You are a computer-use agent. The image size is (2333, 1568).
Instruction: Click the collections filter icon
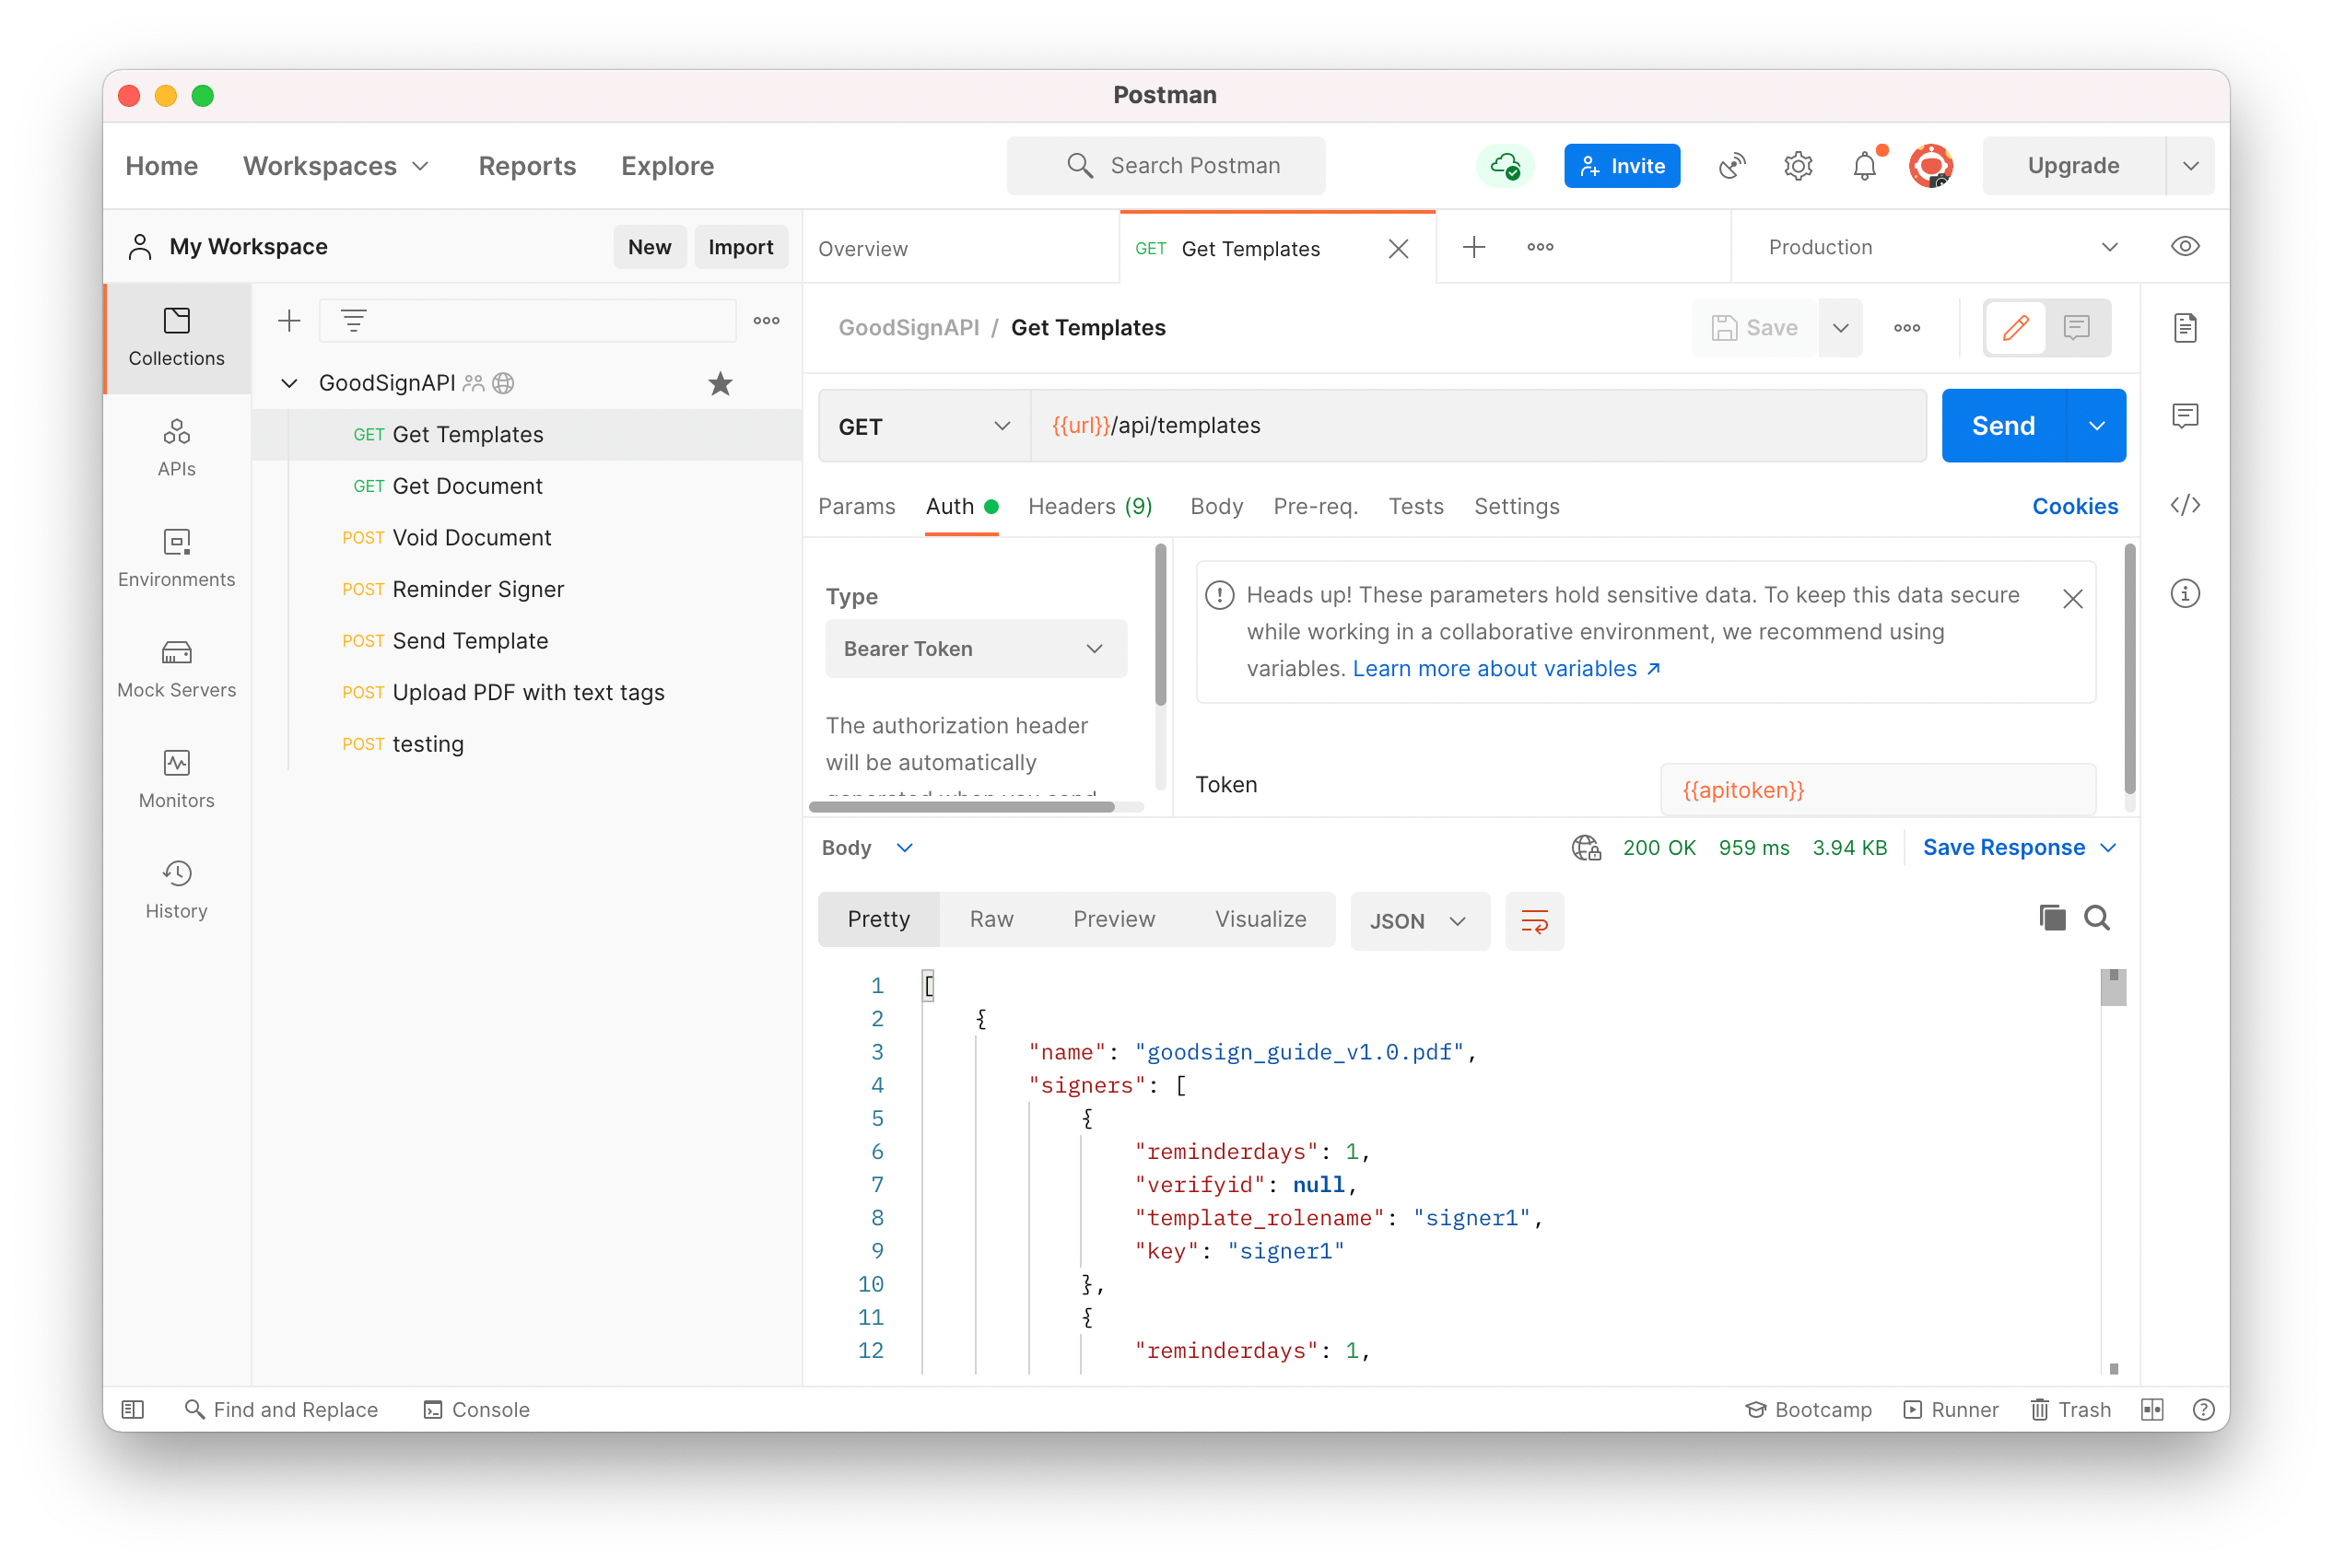(353, 320)
